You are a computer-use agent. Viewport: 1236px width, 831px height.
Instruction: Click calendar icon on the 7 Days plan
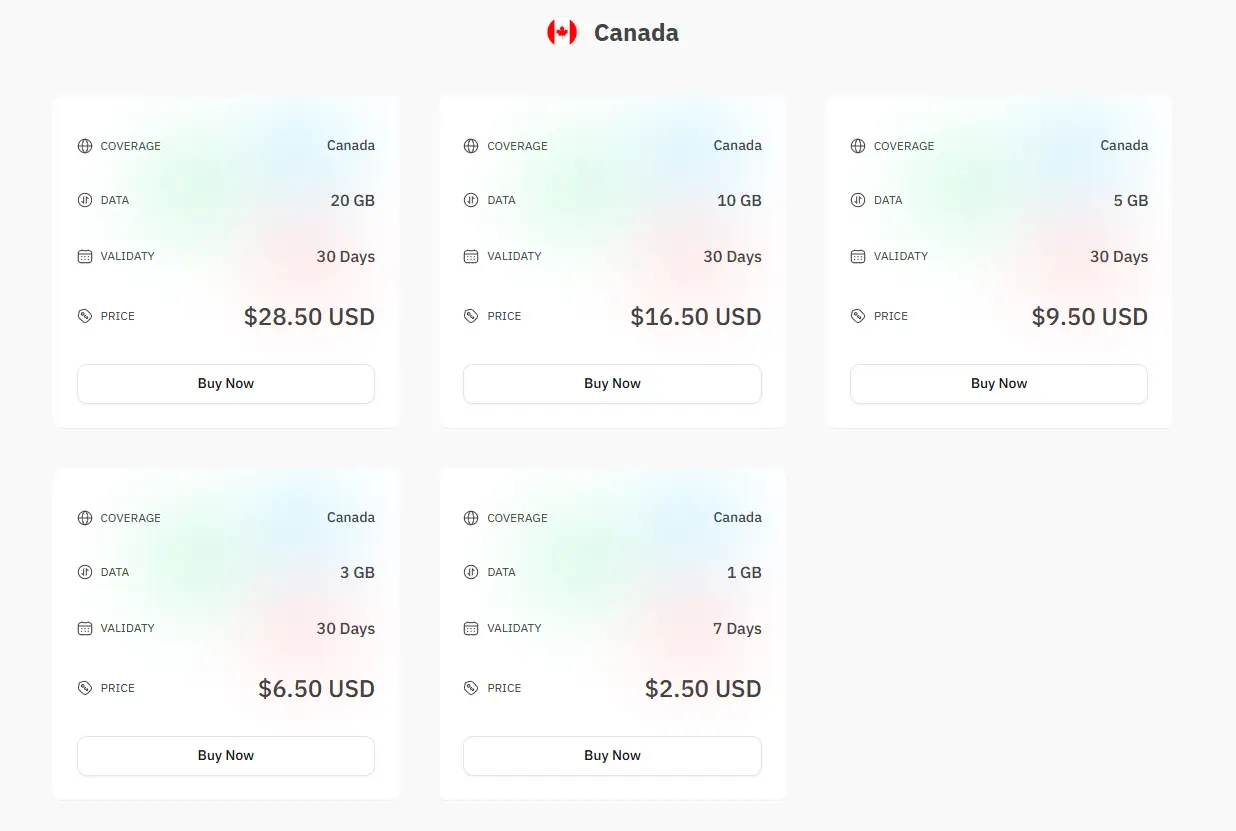[471, 628]
